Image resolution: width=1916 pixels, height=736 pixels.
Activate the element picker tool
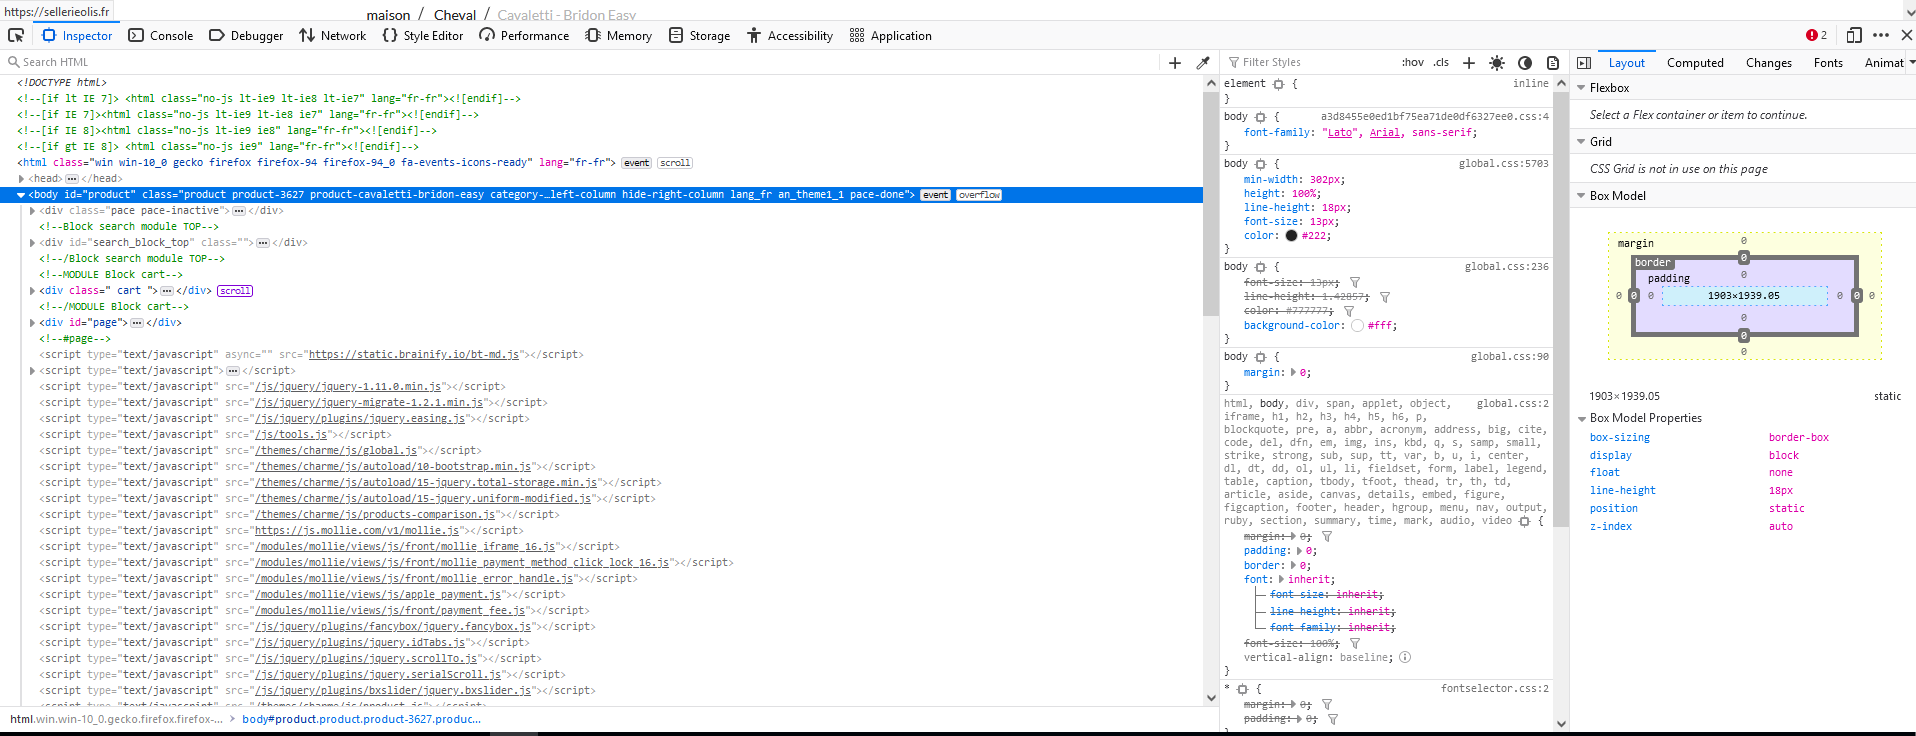click(x=16, y=35)
